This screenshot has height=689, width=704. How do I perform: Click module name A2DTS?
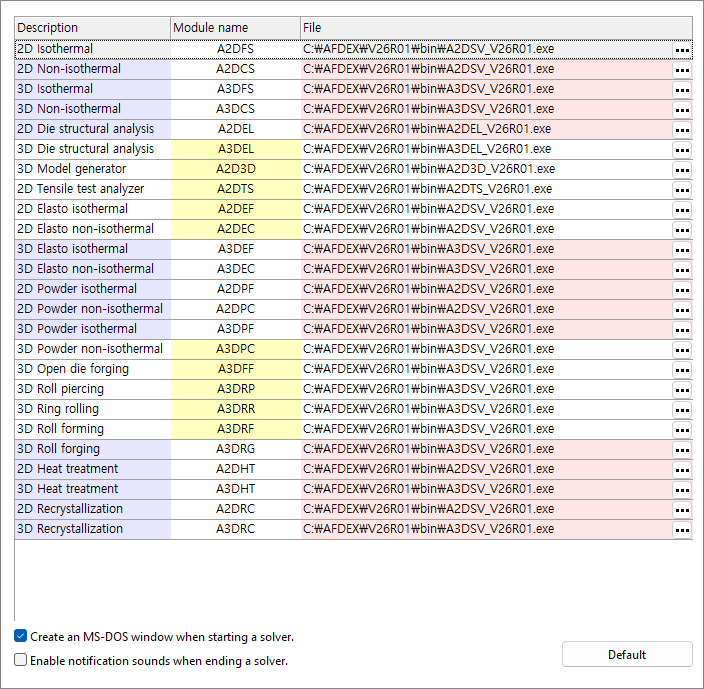(x=236, y=189)
